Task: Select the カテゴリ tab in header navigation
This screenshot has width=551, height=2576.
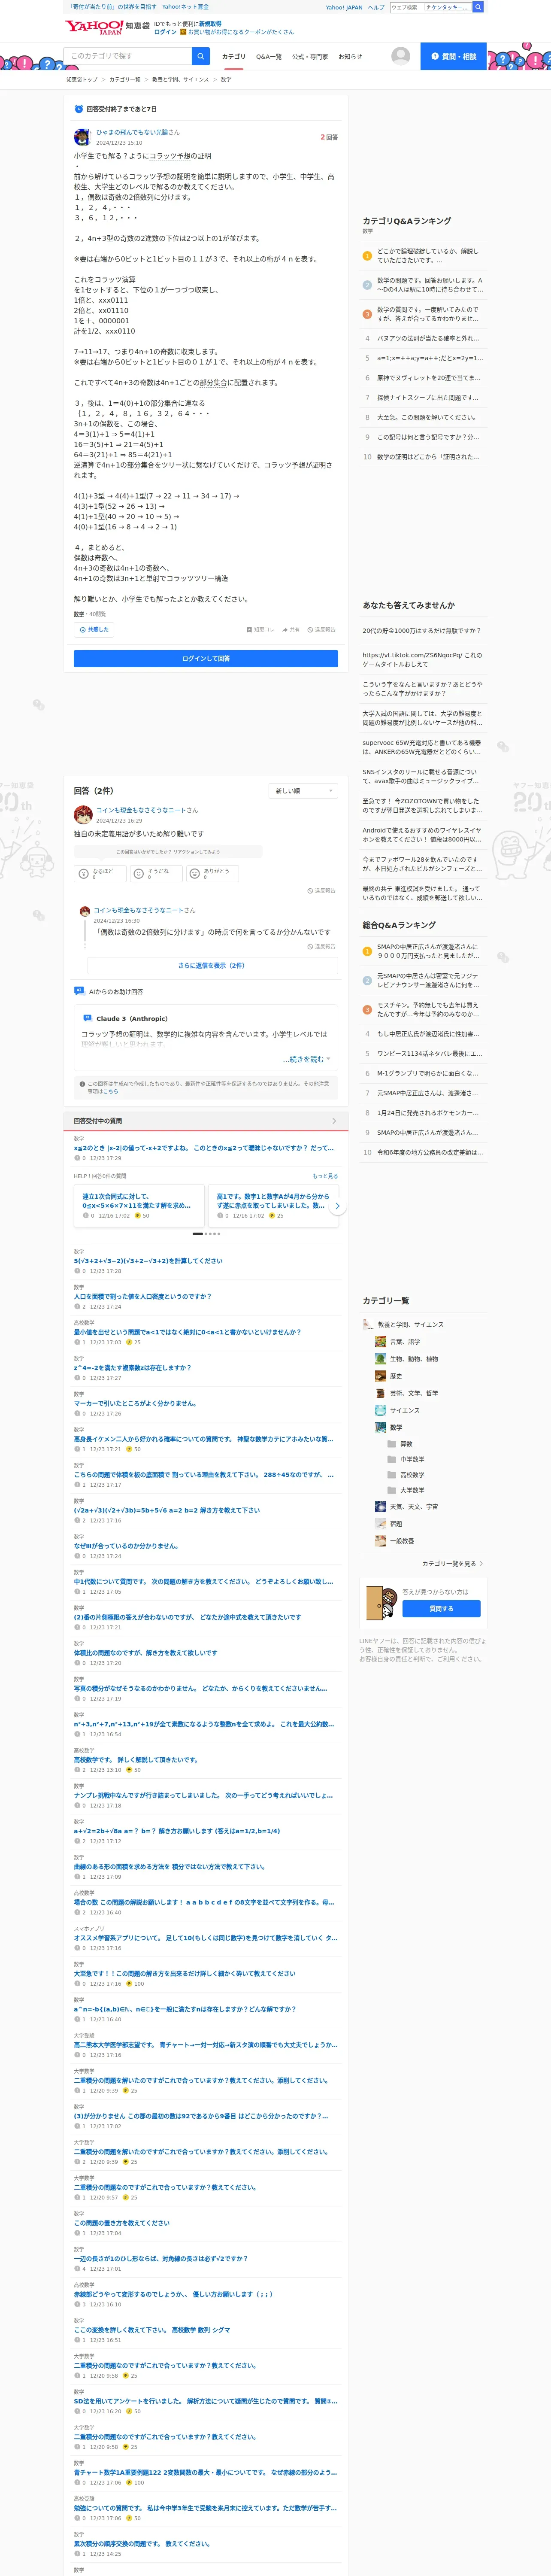Action: [233, 57]
